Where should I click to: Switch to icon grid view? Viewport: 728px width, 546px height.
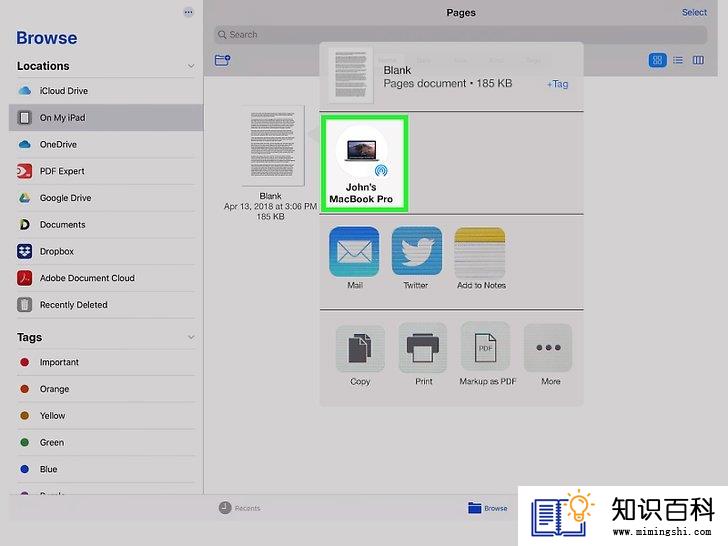pyautogui.click(x=657, y=60)
